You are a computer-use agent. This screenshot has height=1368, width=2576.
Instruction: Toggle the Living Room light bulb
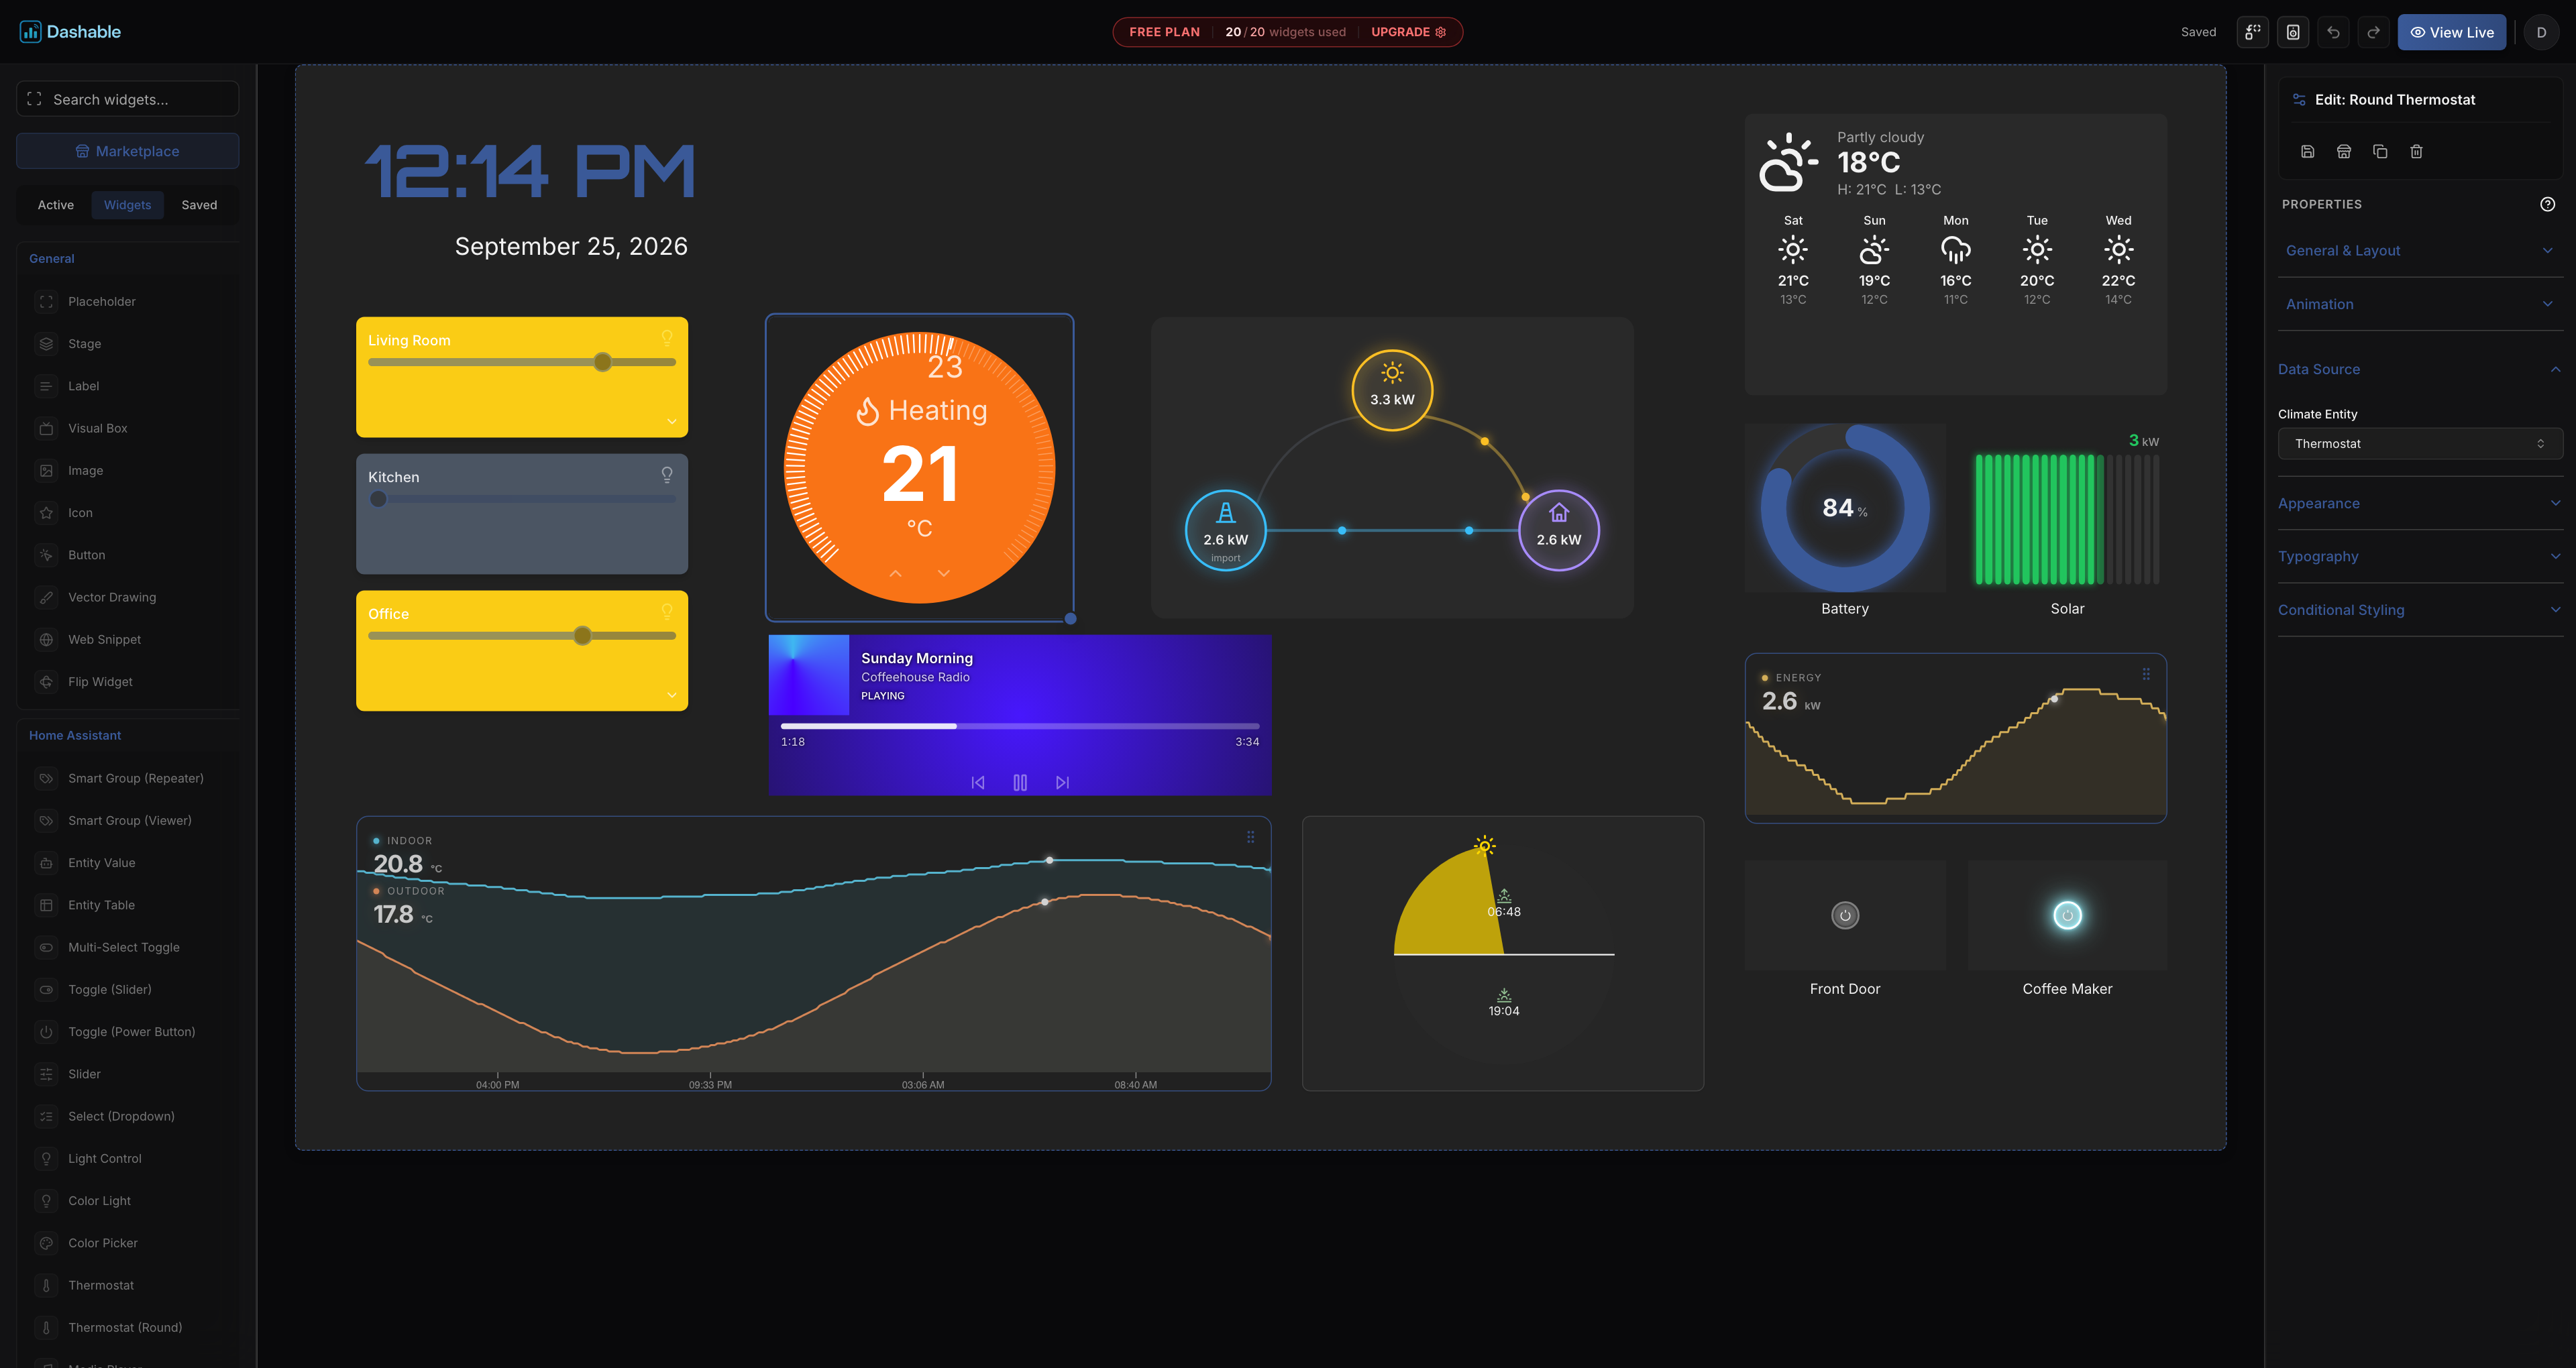667,338
